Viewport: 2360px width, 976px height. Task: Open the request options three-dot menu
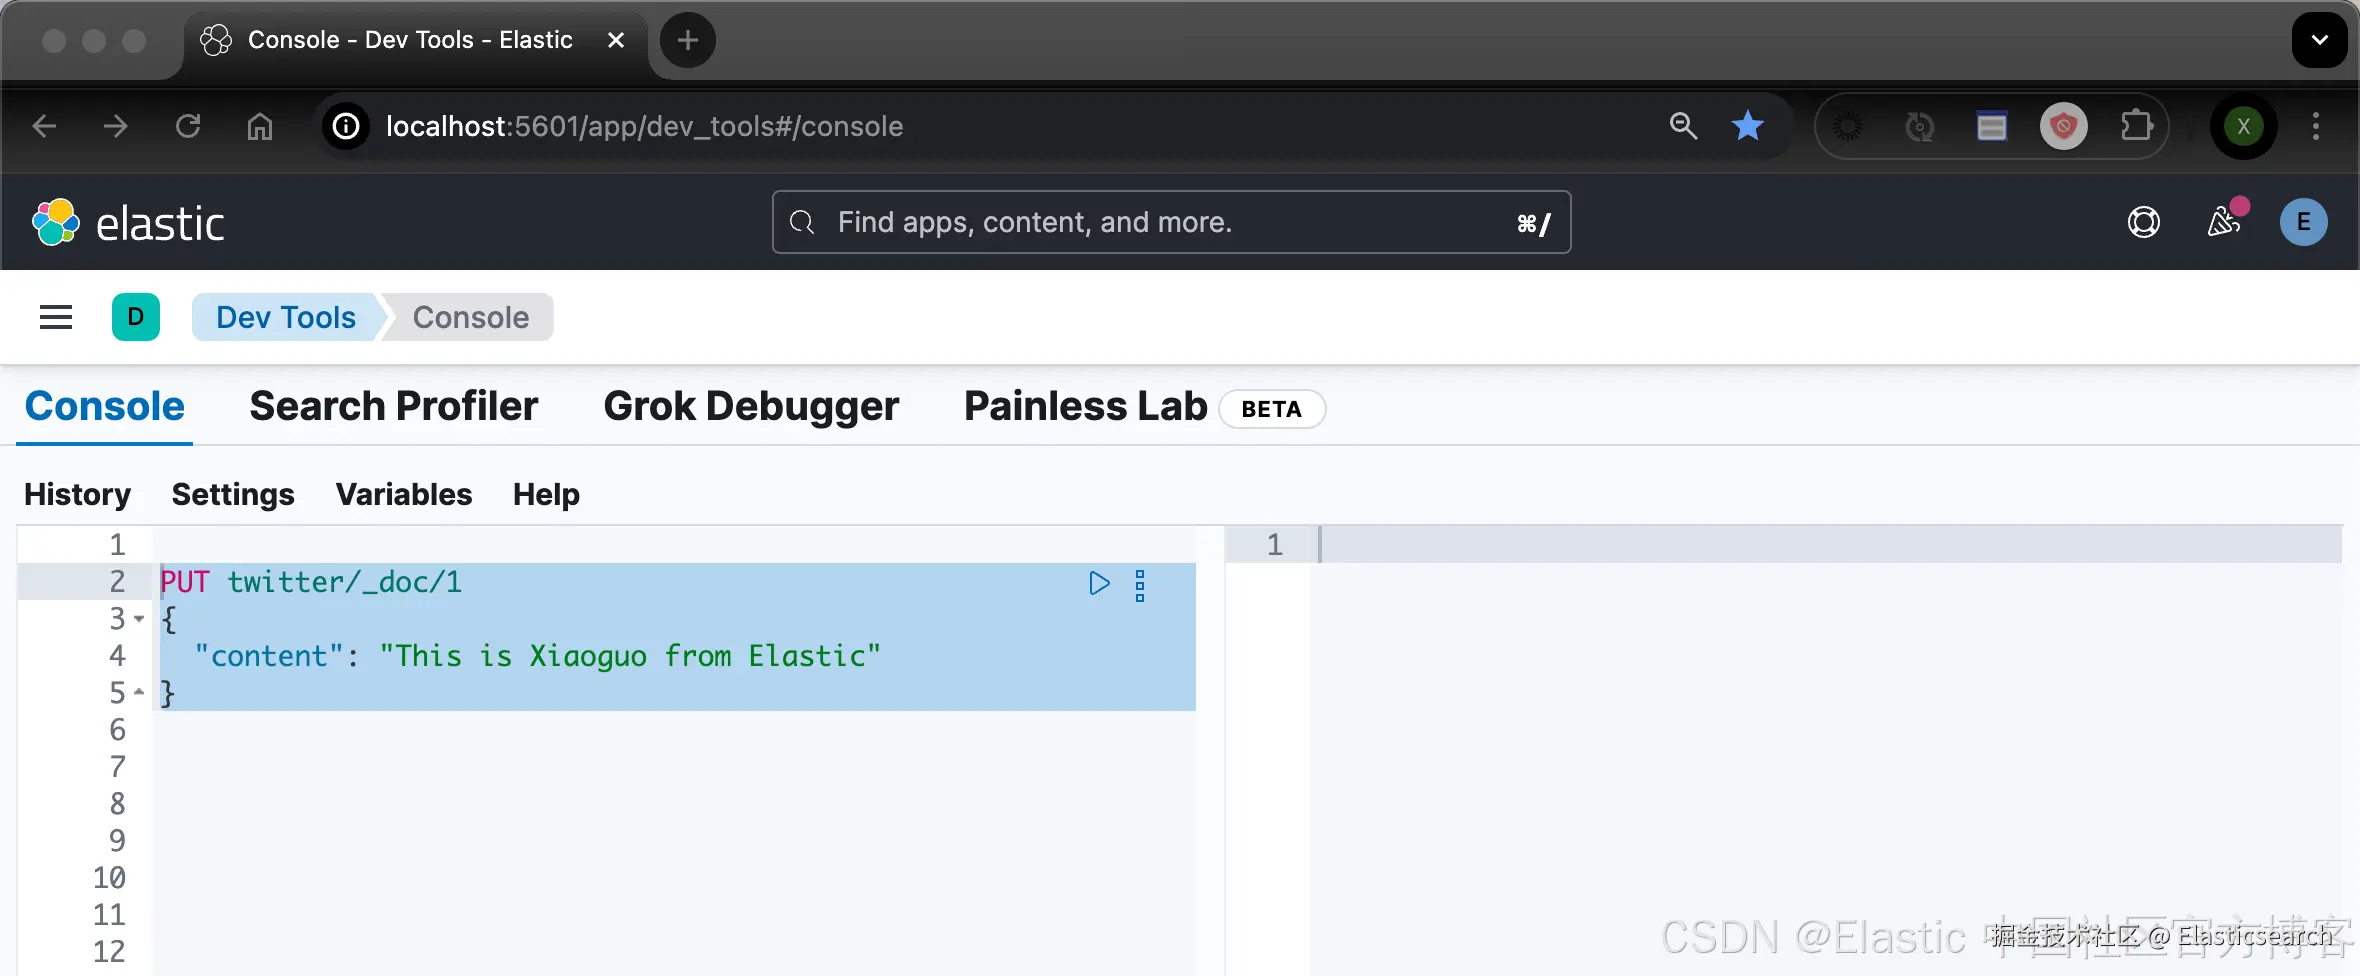1140,586
